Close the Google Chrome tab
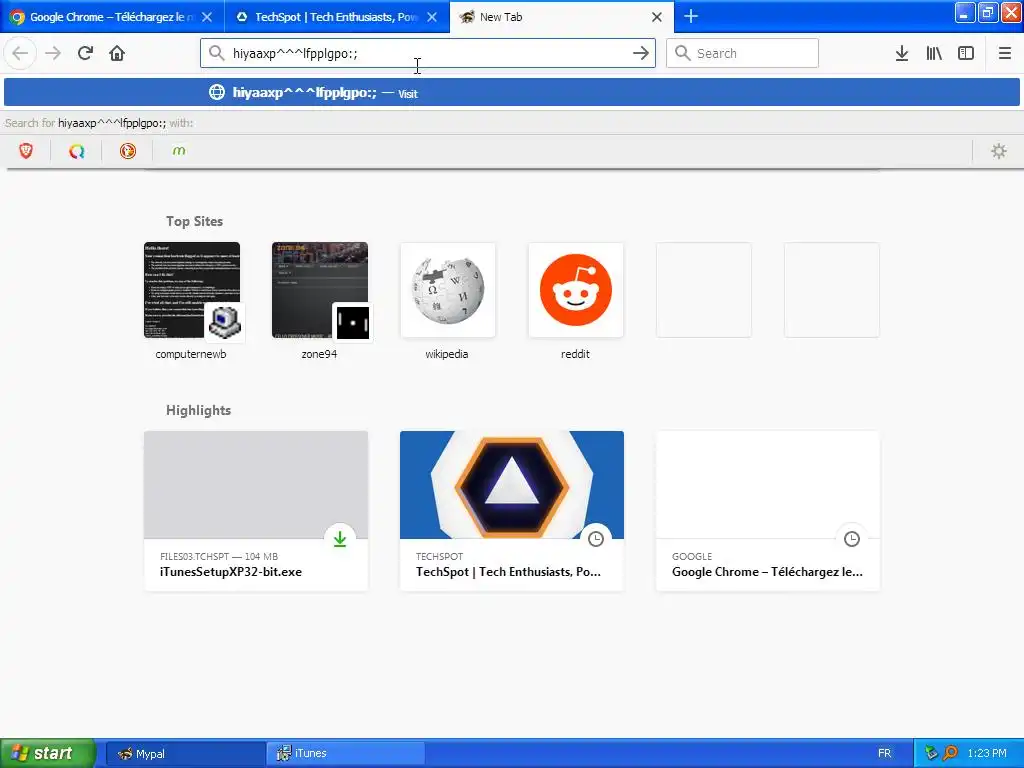Image resolution: width=1024 pixels, height=768 pixels. click(207, 17)
